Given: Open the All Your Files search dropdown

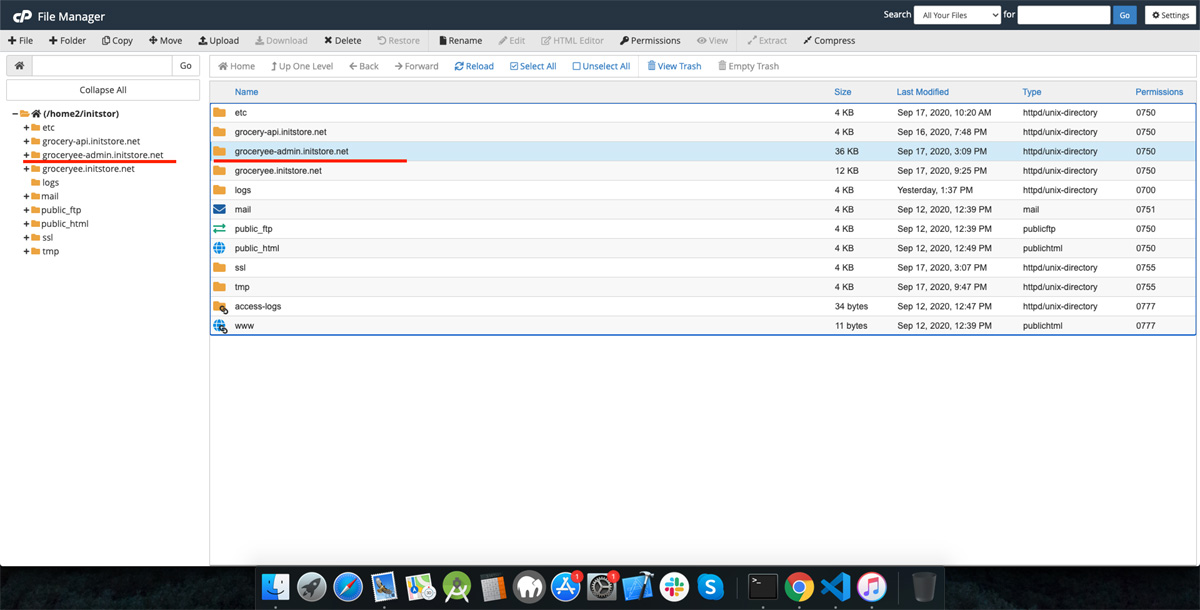Looking at the screenshot, I should coord(957,15).
